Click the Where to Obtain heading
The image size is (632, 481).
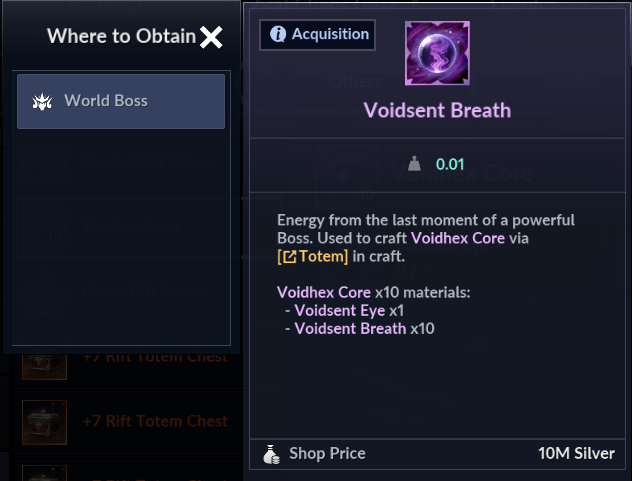(121, 37)
